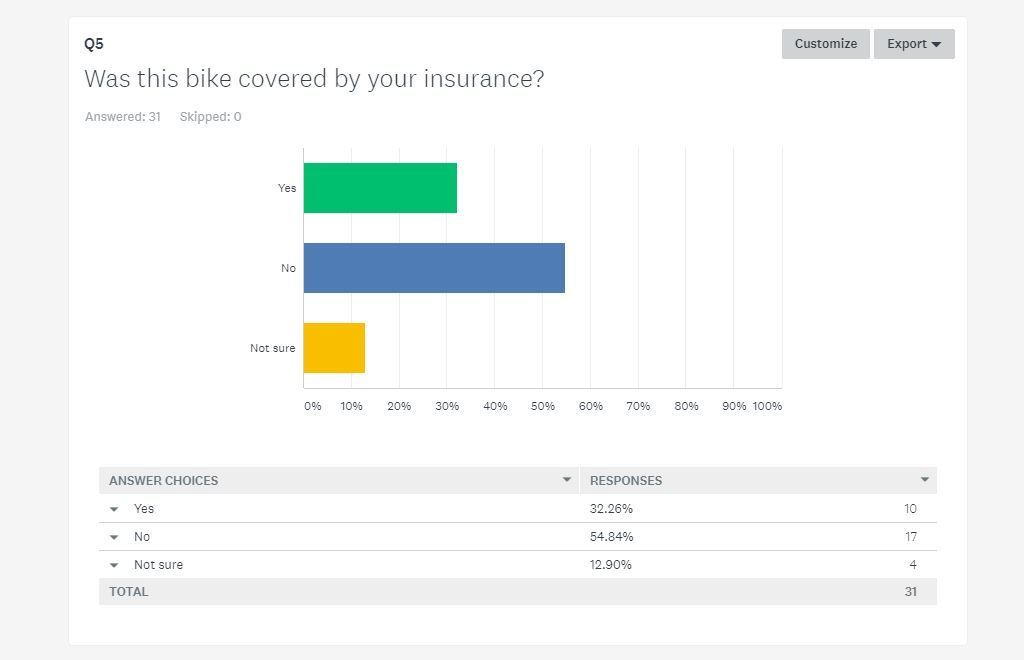Click the Yes response count of 10
The width and height of the screenshot is (1024, 660).
pos(910,509)
